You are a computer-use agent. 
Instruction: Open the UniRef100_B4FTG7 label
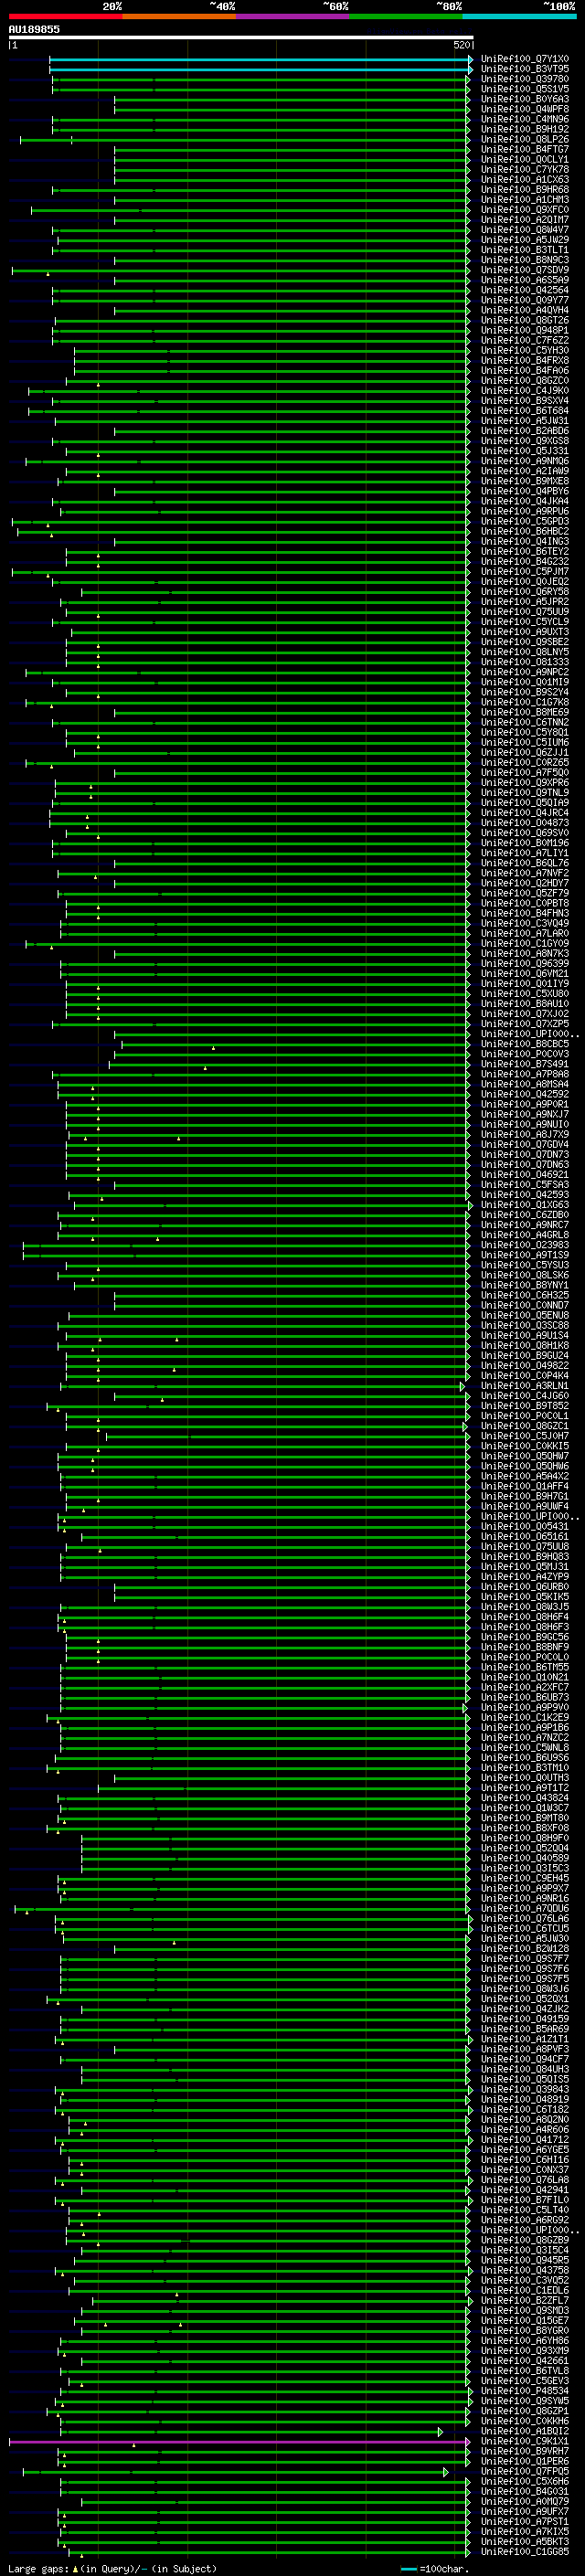pos(525,149)
